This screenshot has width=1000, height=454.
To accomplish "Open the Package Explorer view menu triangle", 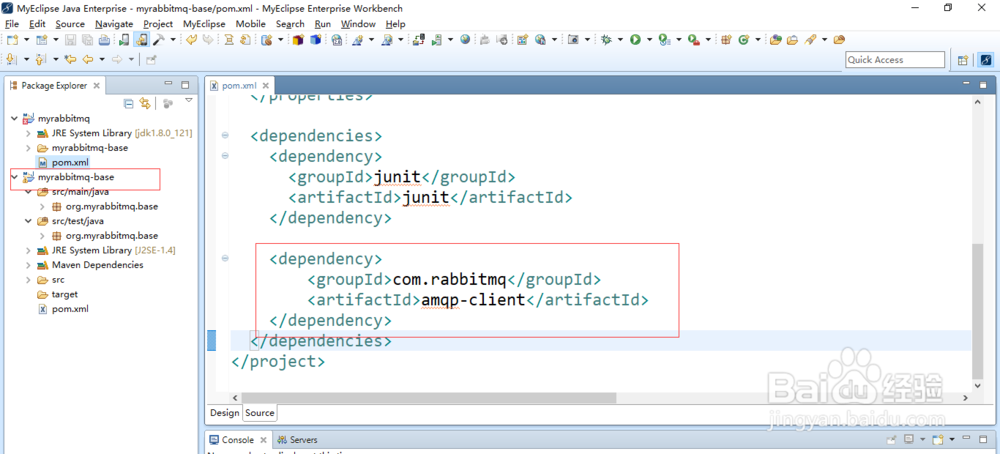I will (x=189, y=101).
